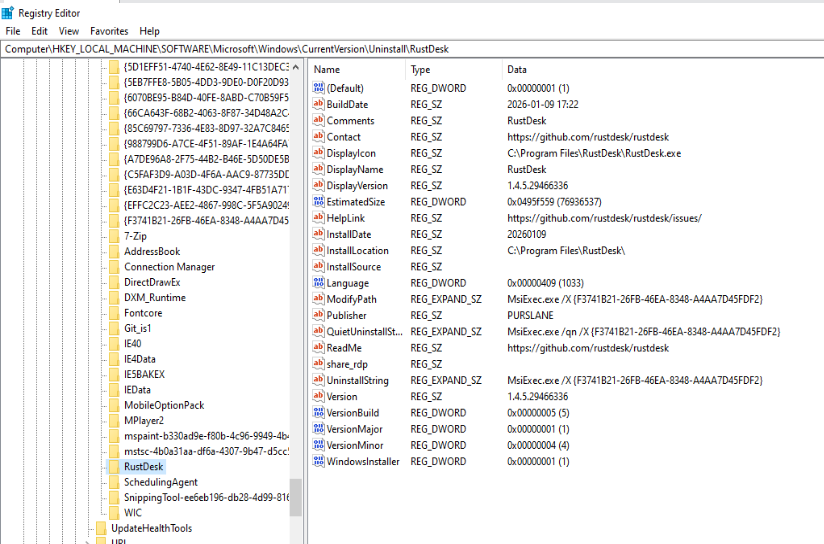Click the InstallSource string value icon
The height and width of the screenshot is (544, 824).
pyautogui.click(x=318, y=266)
